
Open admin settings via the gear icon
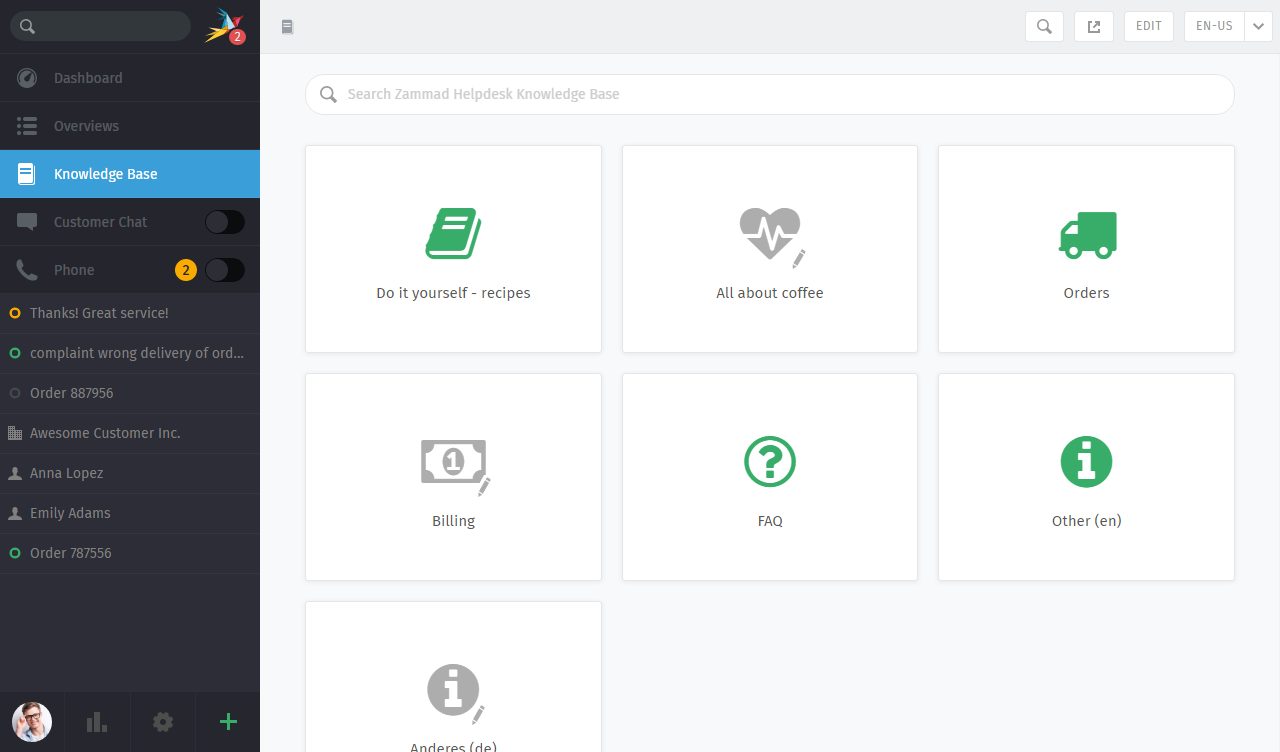[162, 721]
